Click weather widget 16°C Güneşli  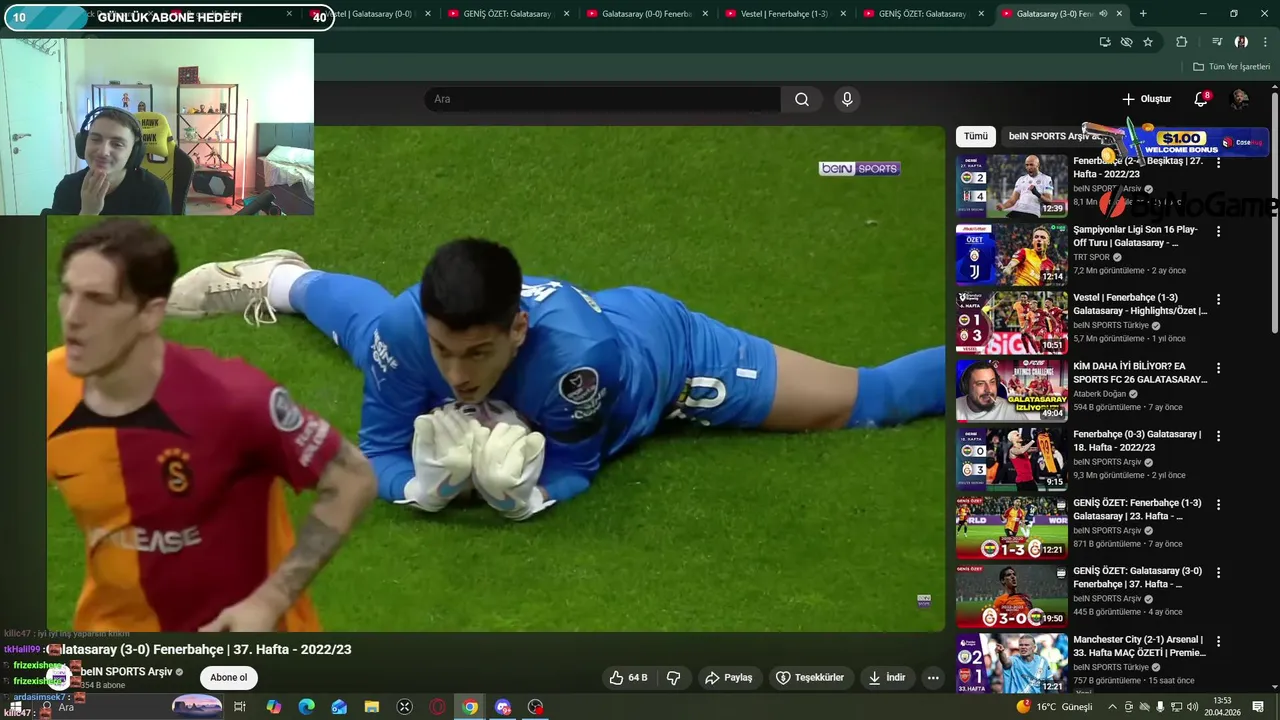1054,707
